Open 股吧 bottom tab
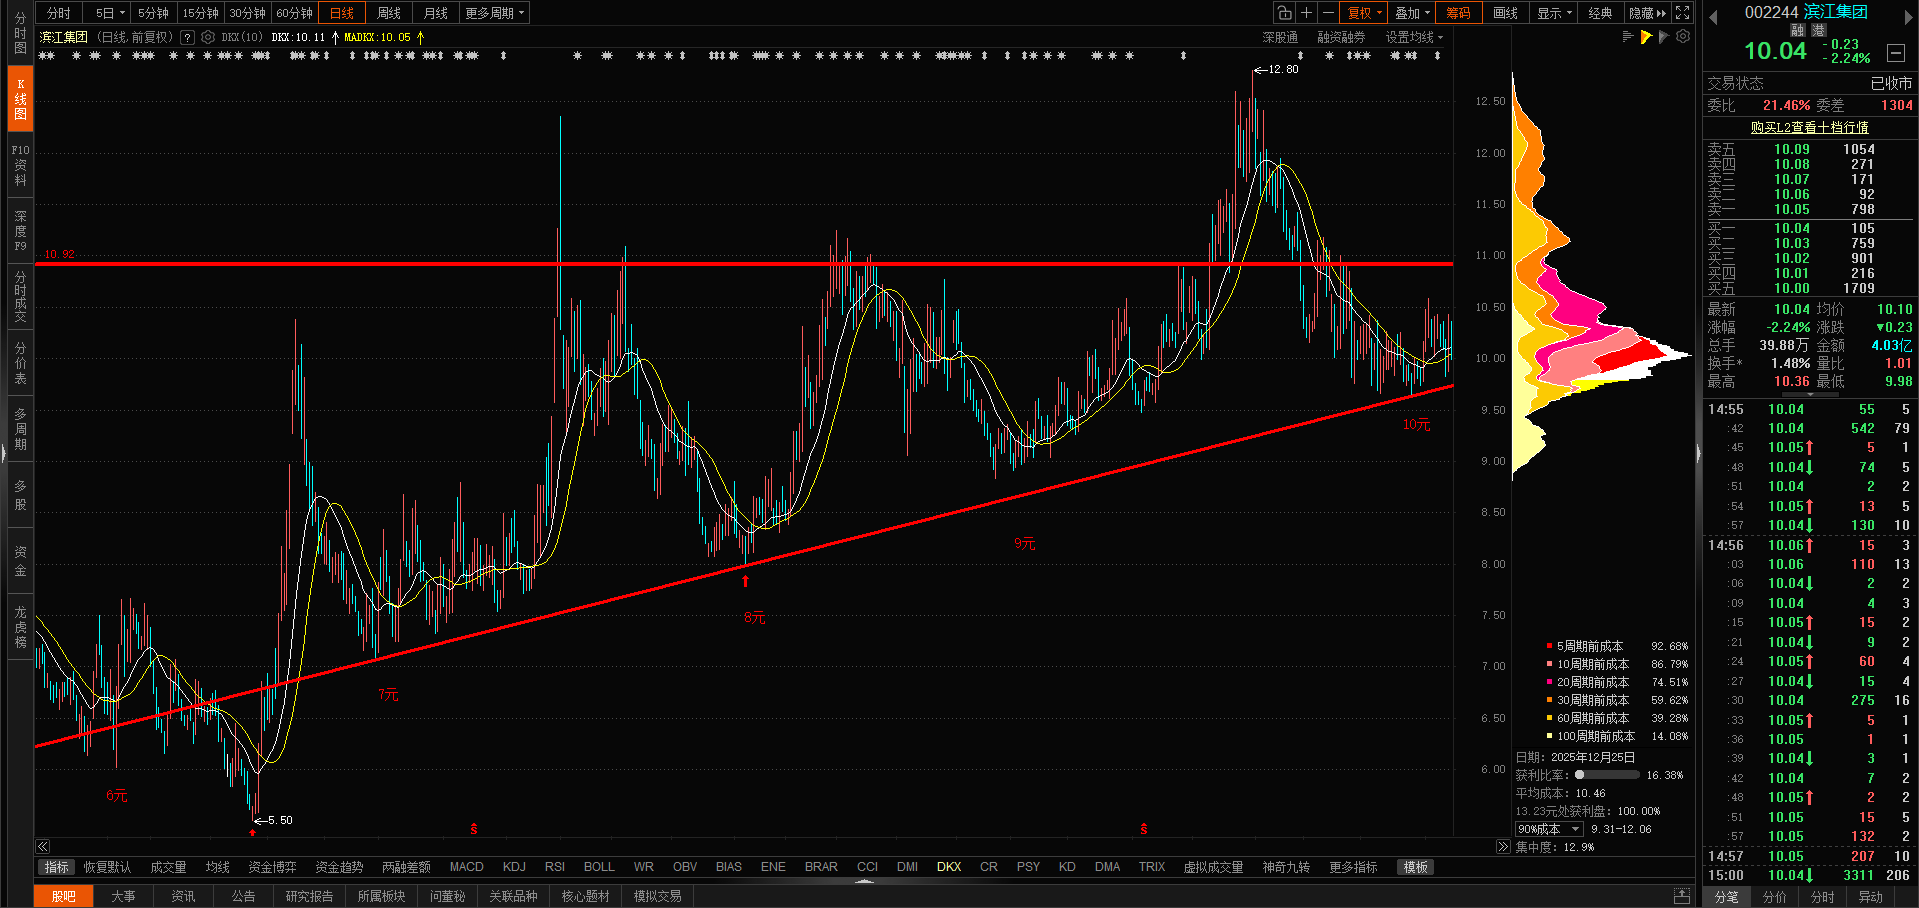1919x908 pixels. pyautogui.click(x=63, y=896)
